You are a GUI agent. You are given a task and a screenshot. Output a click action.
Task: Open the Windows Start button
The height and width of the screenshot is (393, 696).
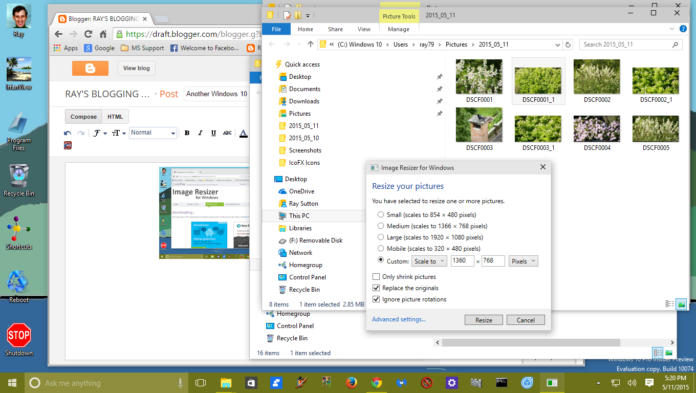click(x=12, y=383)
